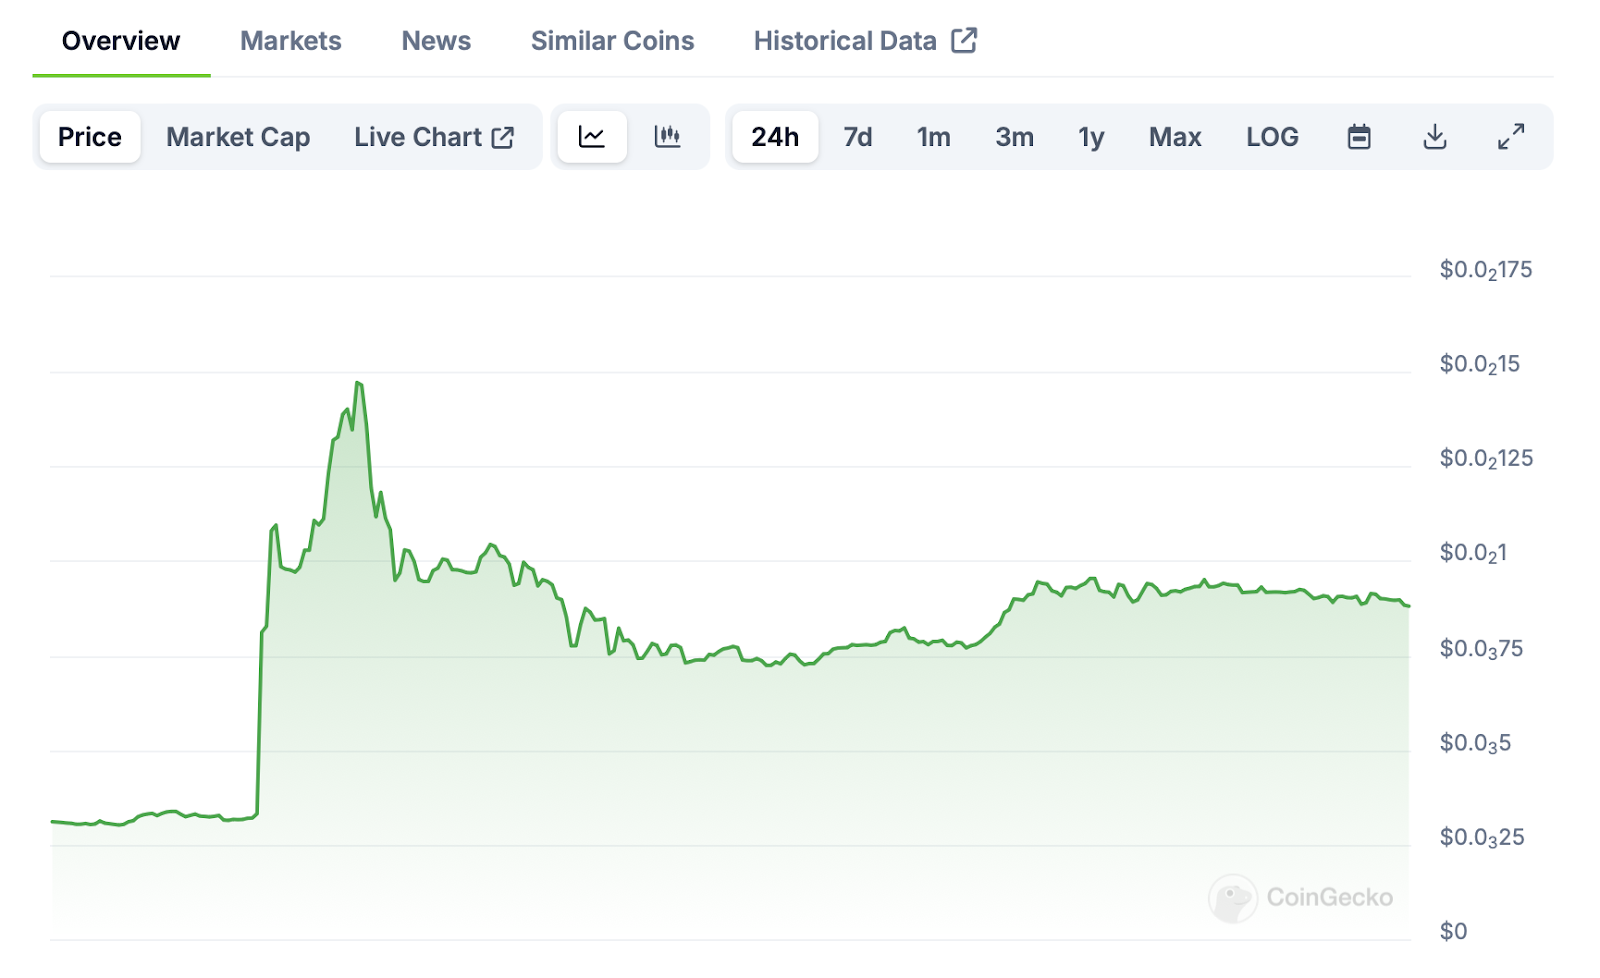Viewport: 1600px width, 978px height.
Task: Click the chart peak near $0.0₂15
Action: (x=358, y=383)
